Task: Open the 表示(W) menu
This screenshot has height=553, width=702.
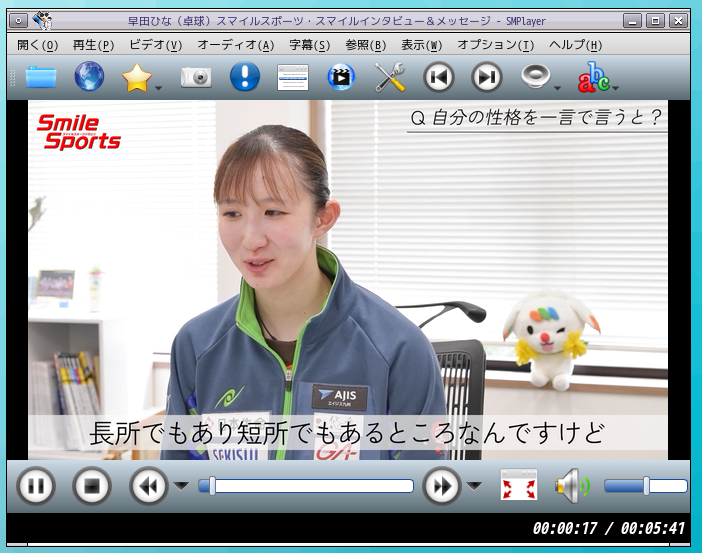Action: [421, 45]
